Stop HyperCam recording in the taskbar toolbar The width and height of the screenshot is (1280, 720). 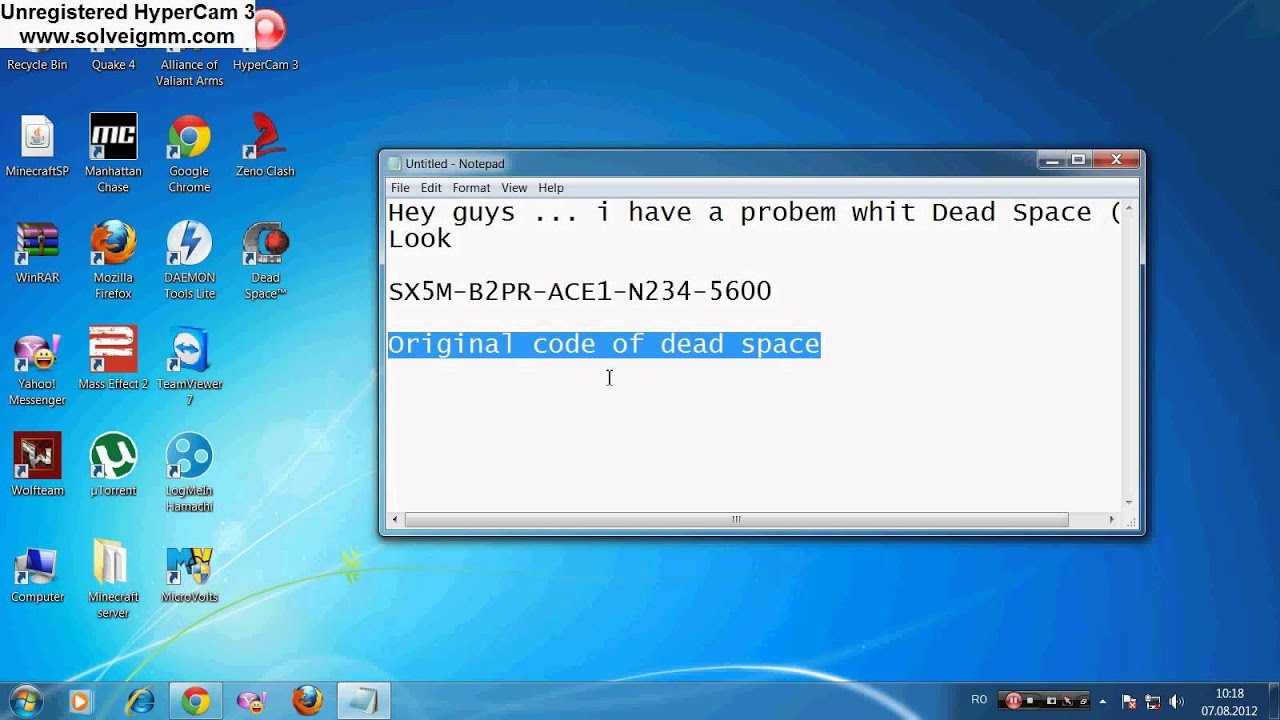point(1030,701)
